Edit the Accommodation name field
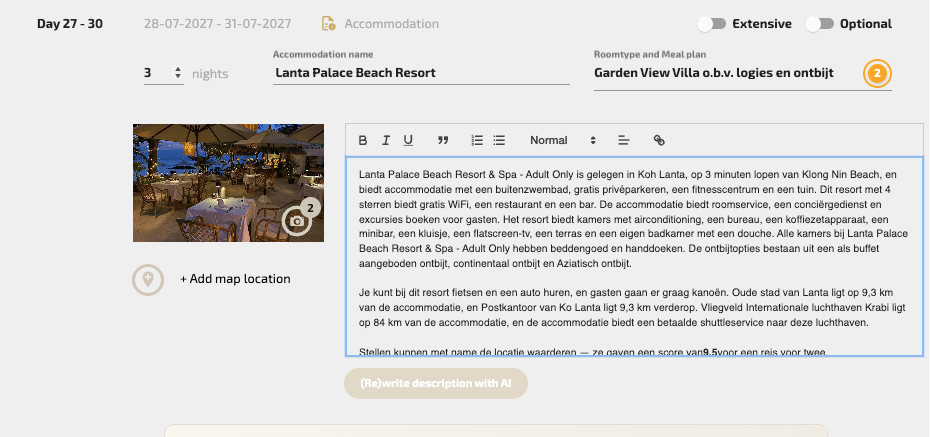The image size is (930, 437). click(420, 73)
